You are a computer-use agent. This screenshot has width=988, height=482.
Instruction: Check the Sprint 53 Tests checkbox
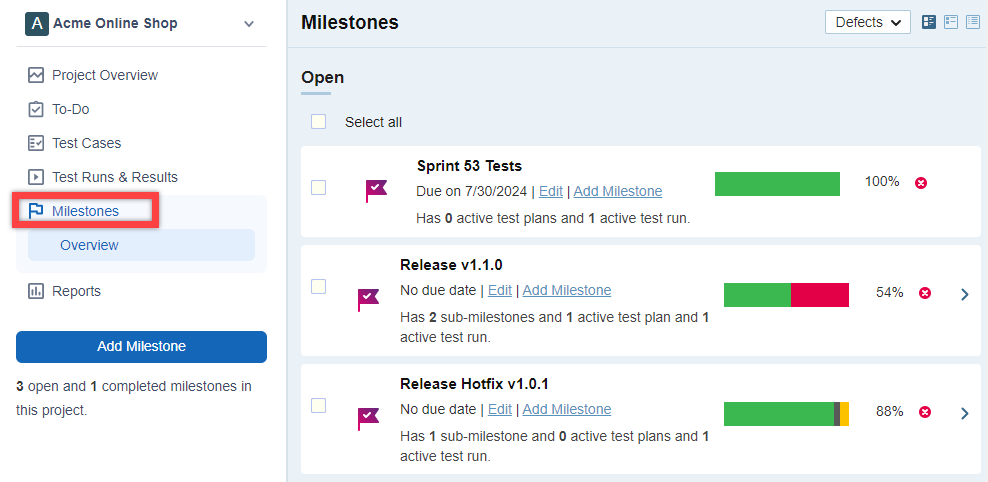pos(319,187)
